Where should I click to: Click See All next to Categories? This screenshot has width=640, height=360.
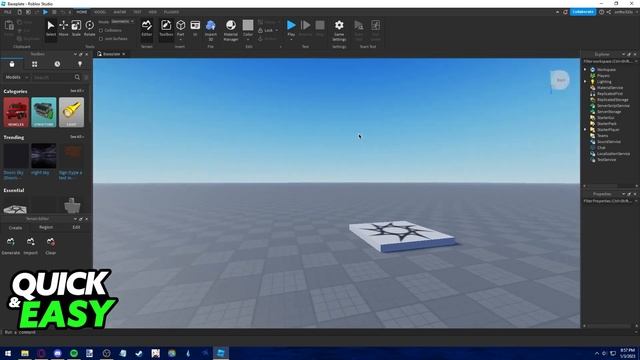[x=76, y=91]
